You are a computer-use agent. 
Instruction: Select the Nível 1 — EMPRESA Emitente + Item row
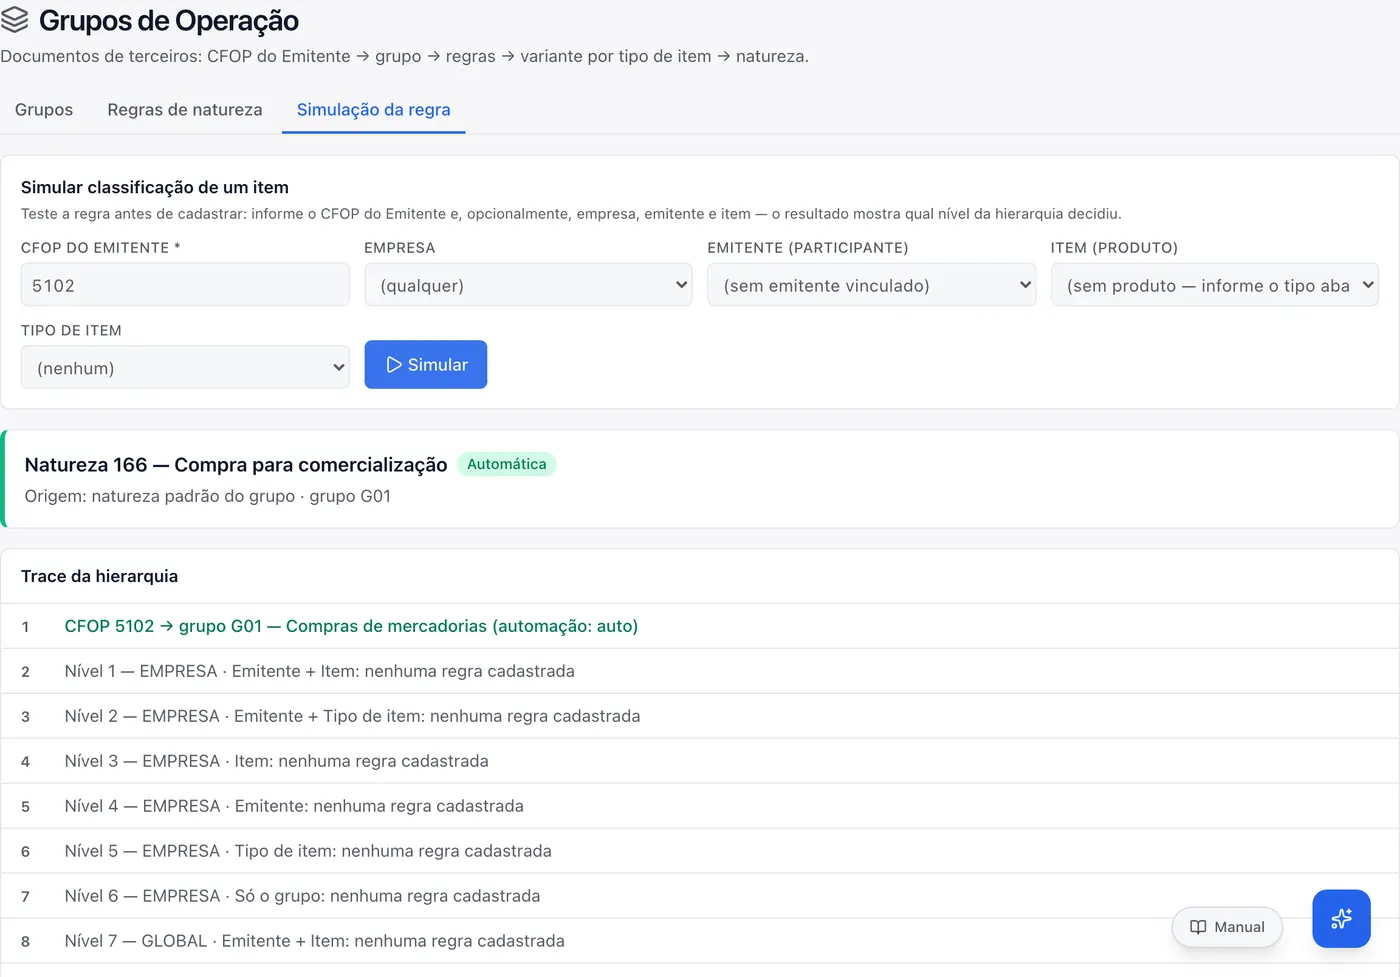(x=700, y=671)
